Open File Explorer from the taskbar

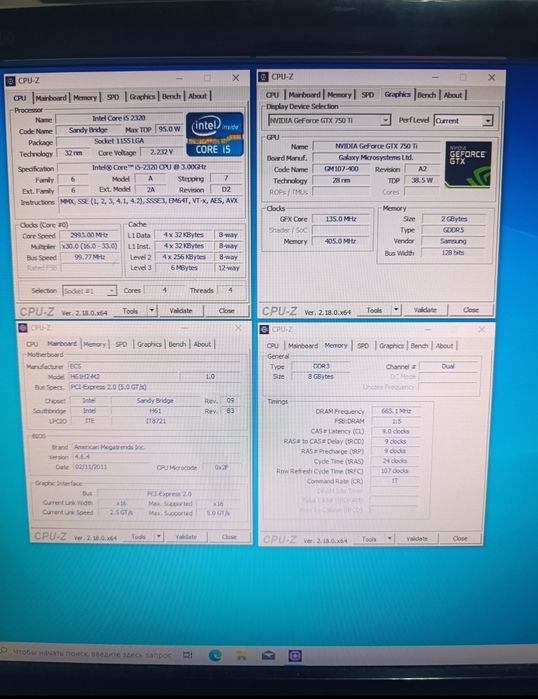242,655
